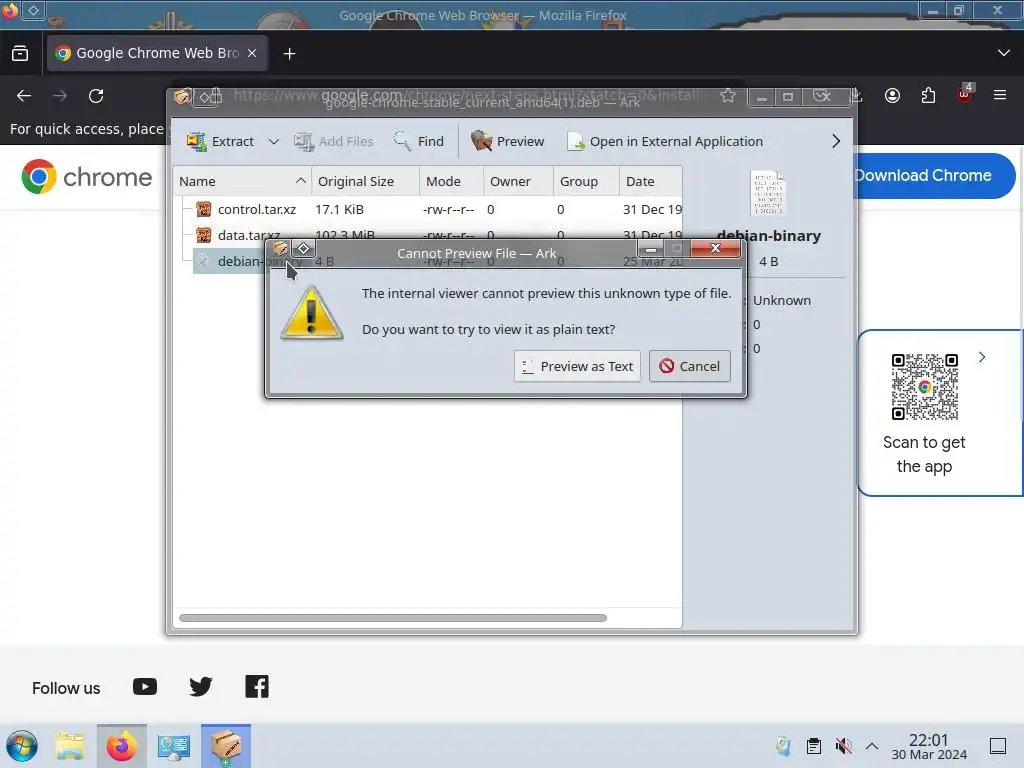This screenshot has height=768, width=1024.
Task: Open the Twitter follow link
Action: coord(200,687)
